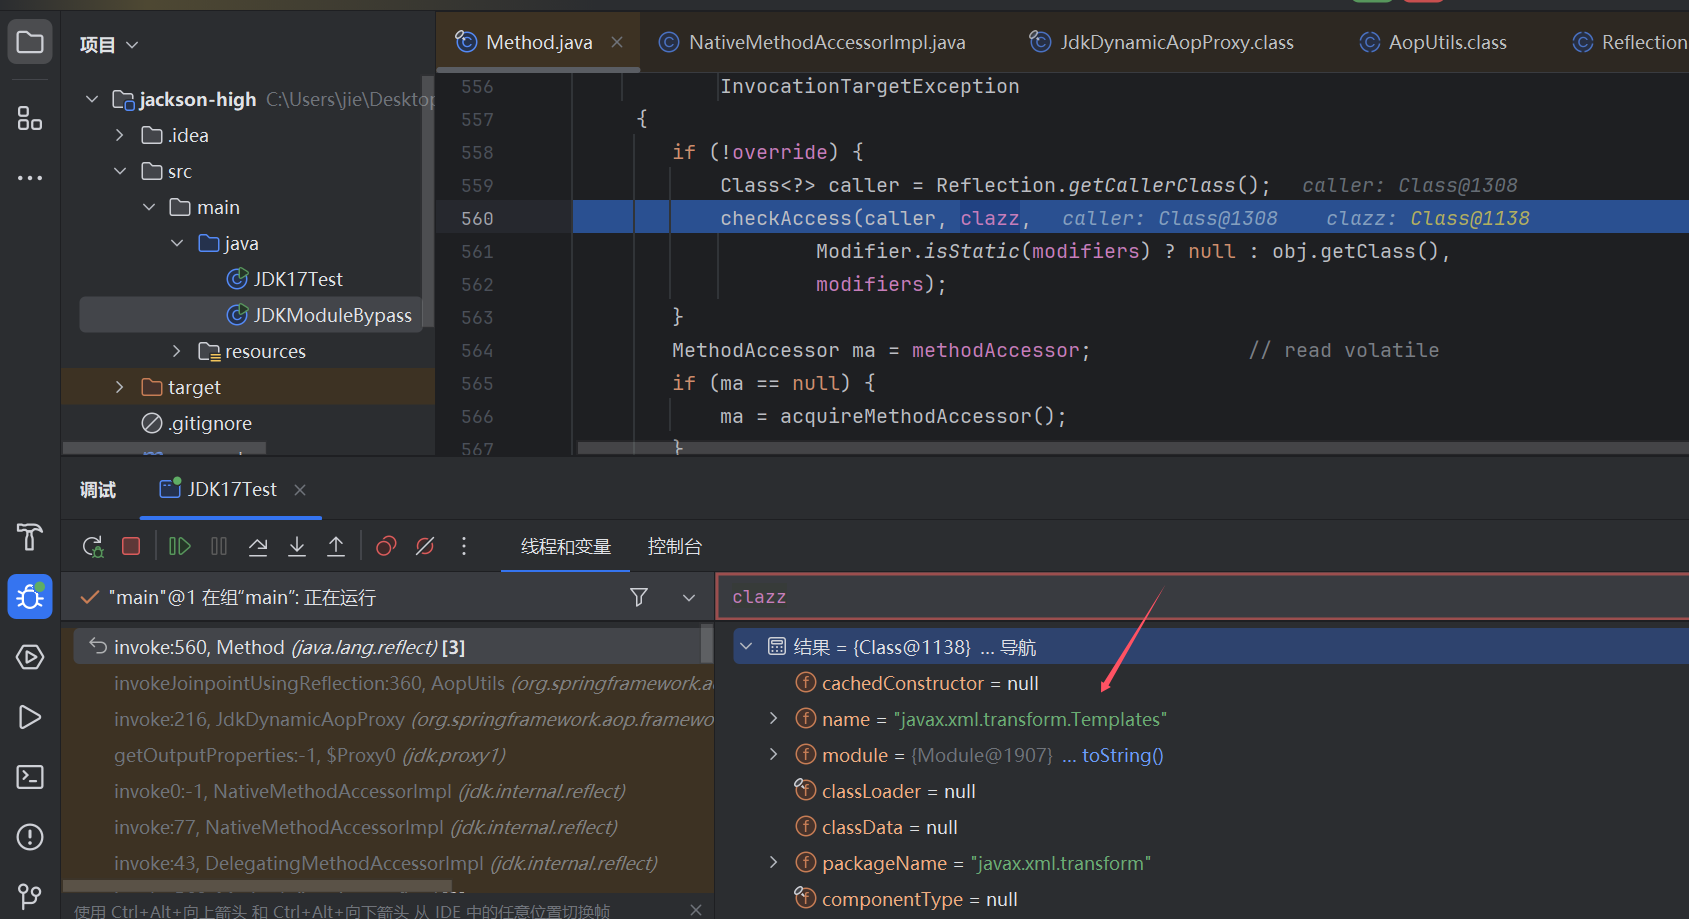Image resolution: width=1689 pixels, height=919 pixels.
Task: Open the Project tool window folder icon
Action: click(30, 42)
